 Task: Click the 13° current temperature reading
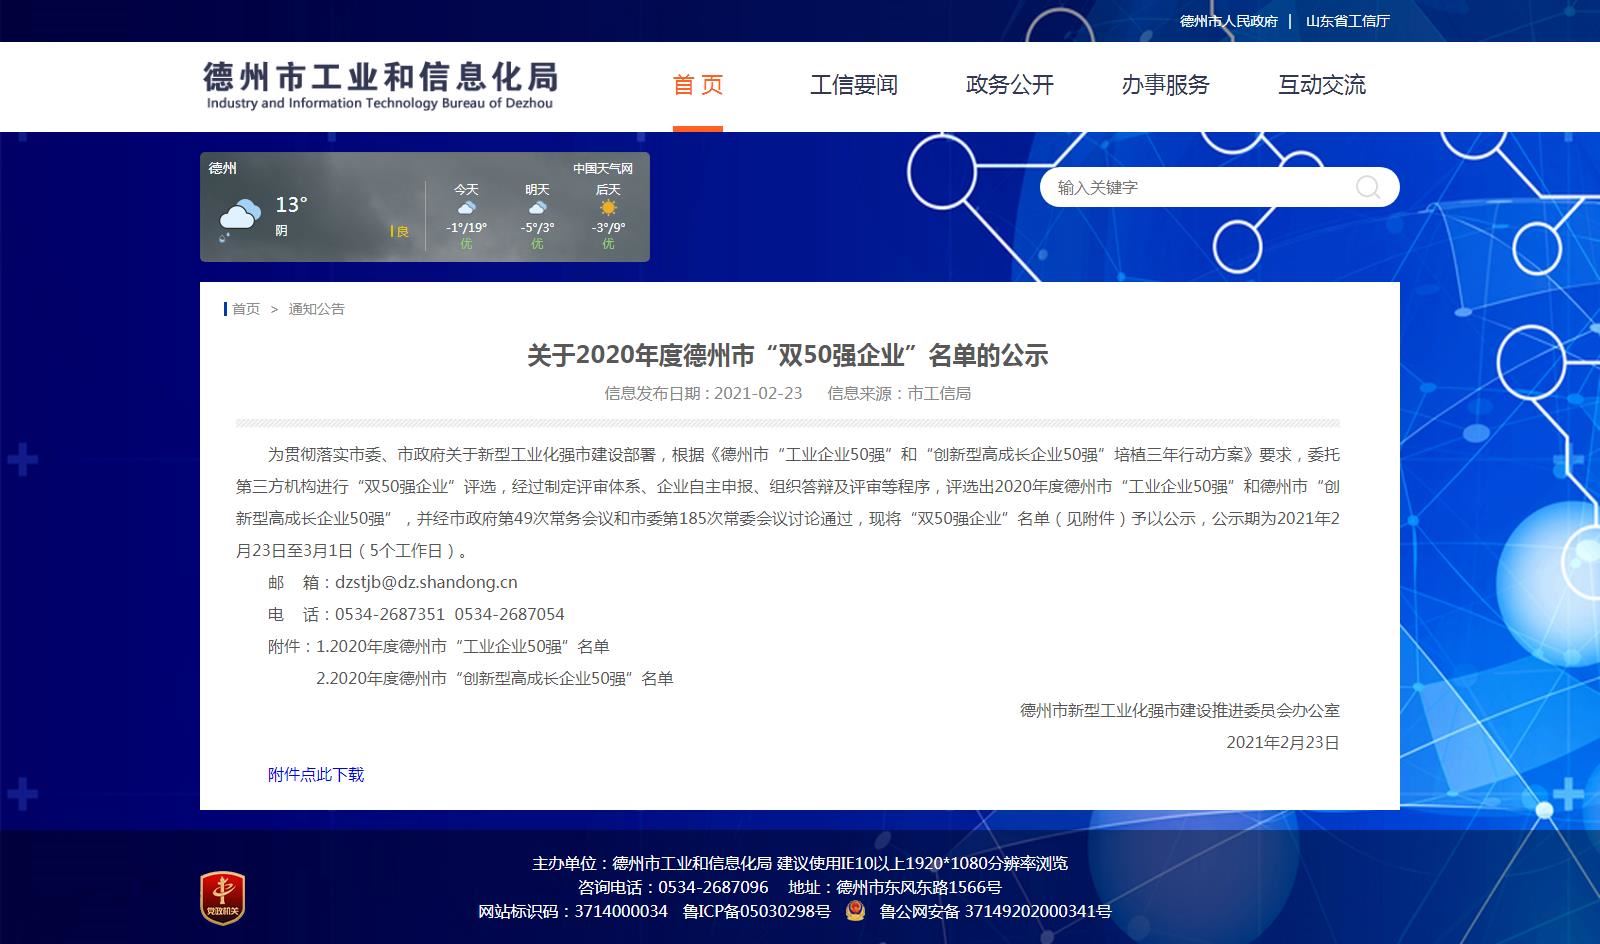coord(292,205)
